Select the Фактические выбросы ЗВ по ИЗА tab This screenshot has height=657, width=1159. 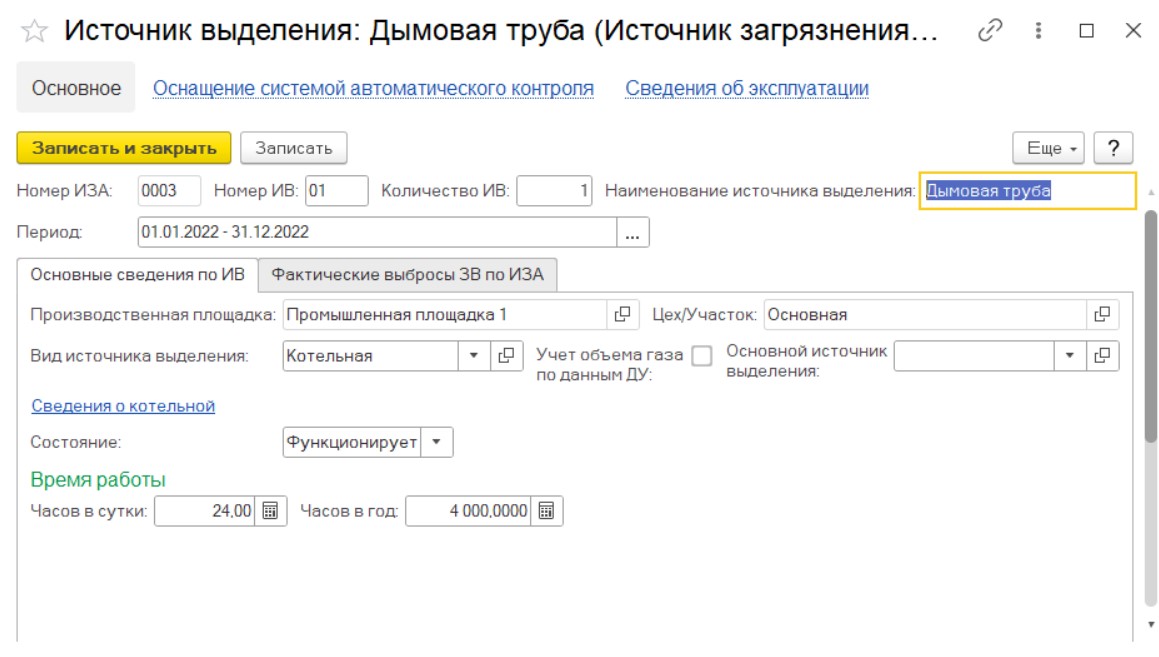click(407, 274)
